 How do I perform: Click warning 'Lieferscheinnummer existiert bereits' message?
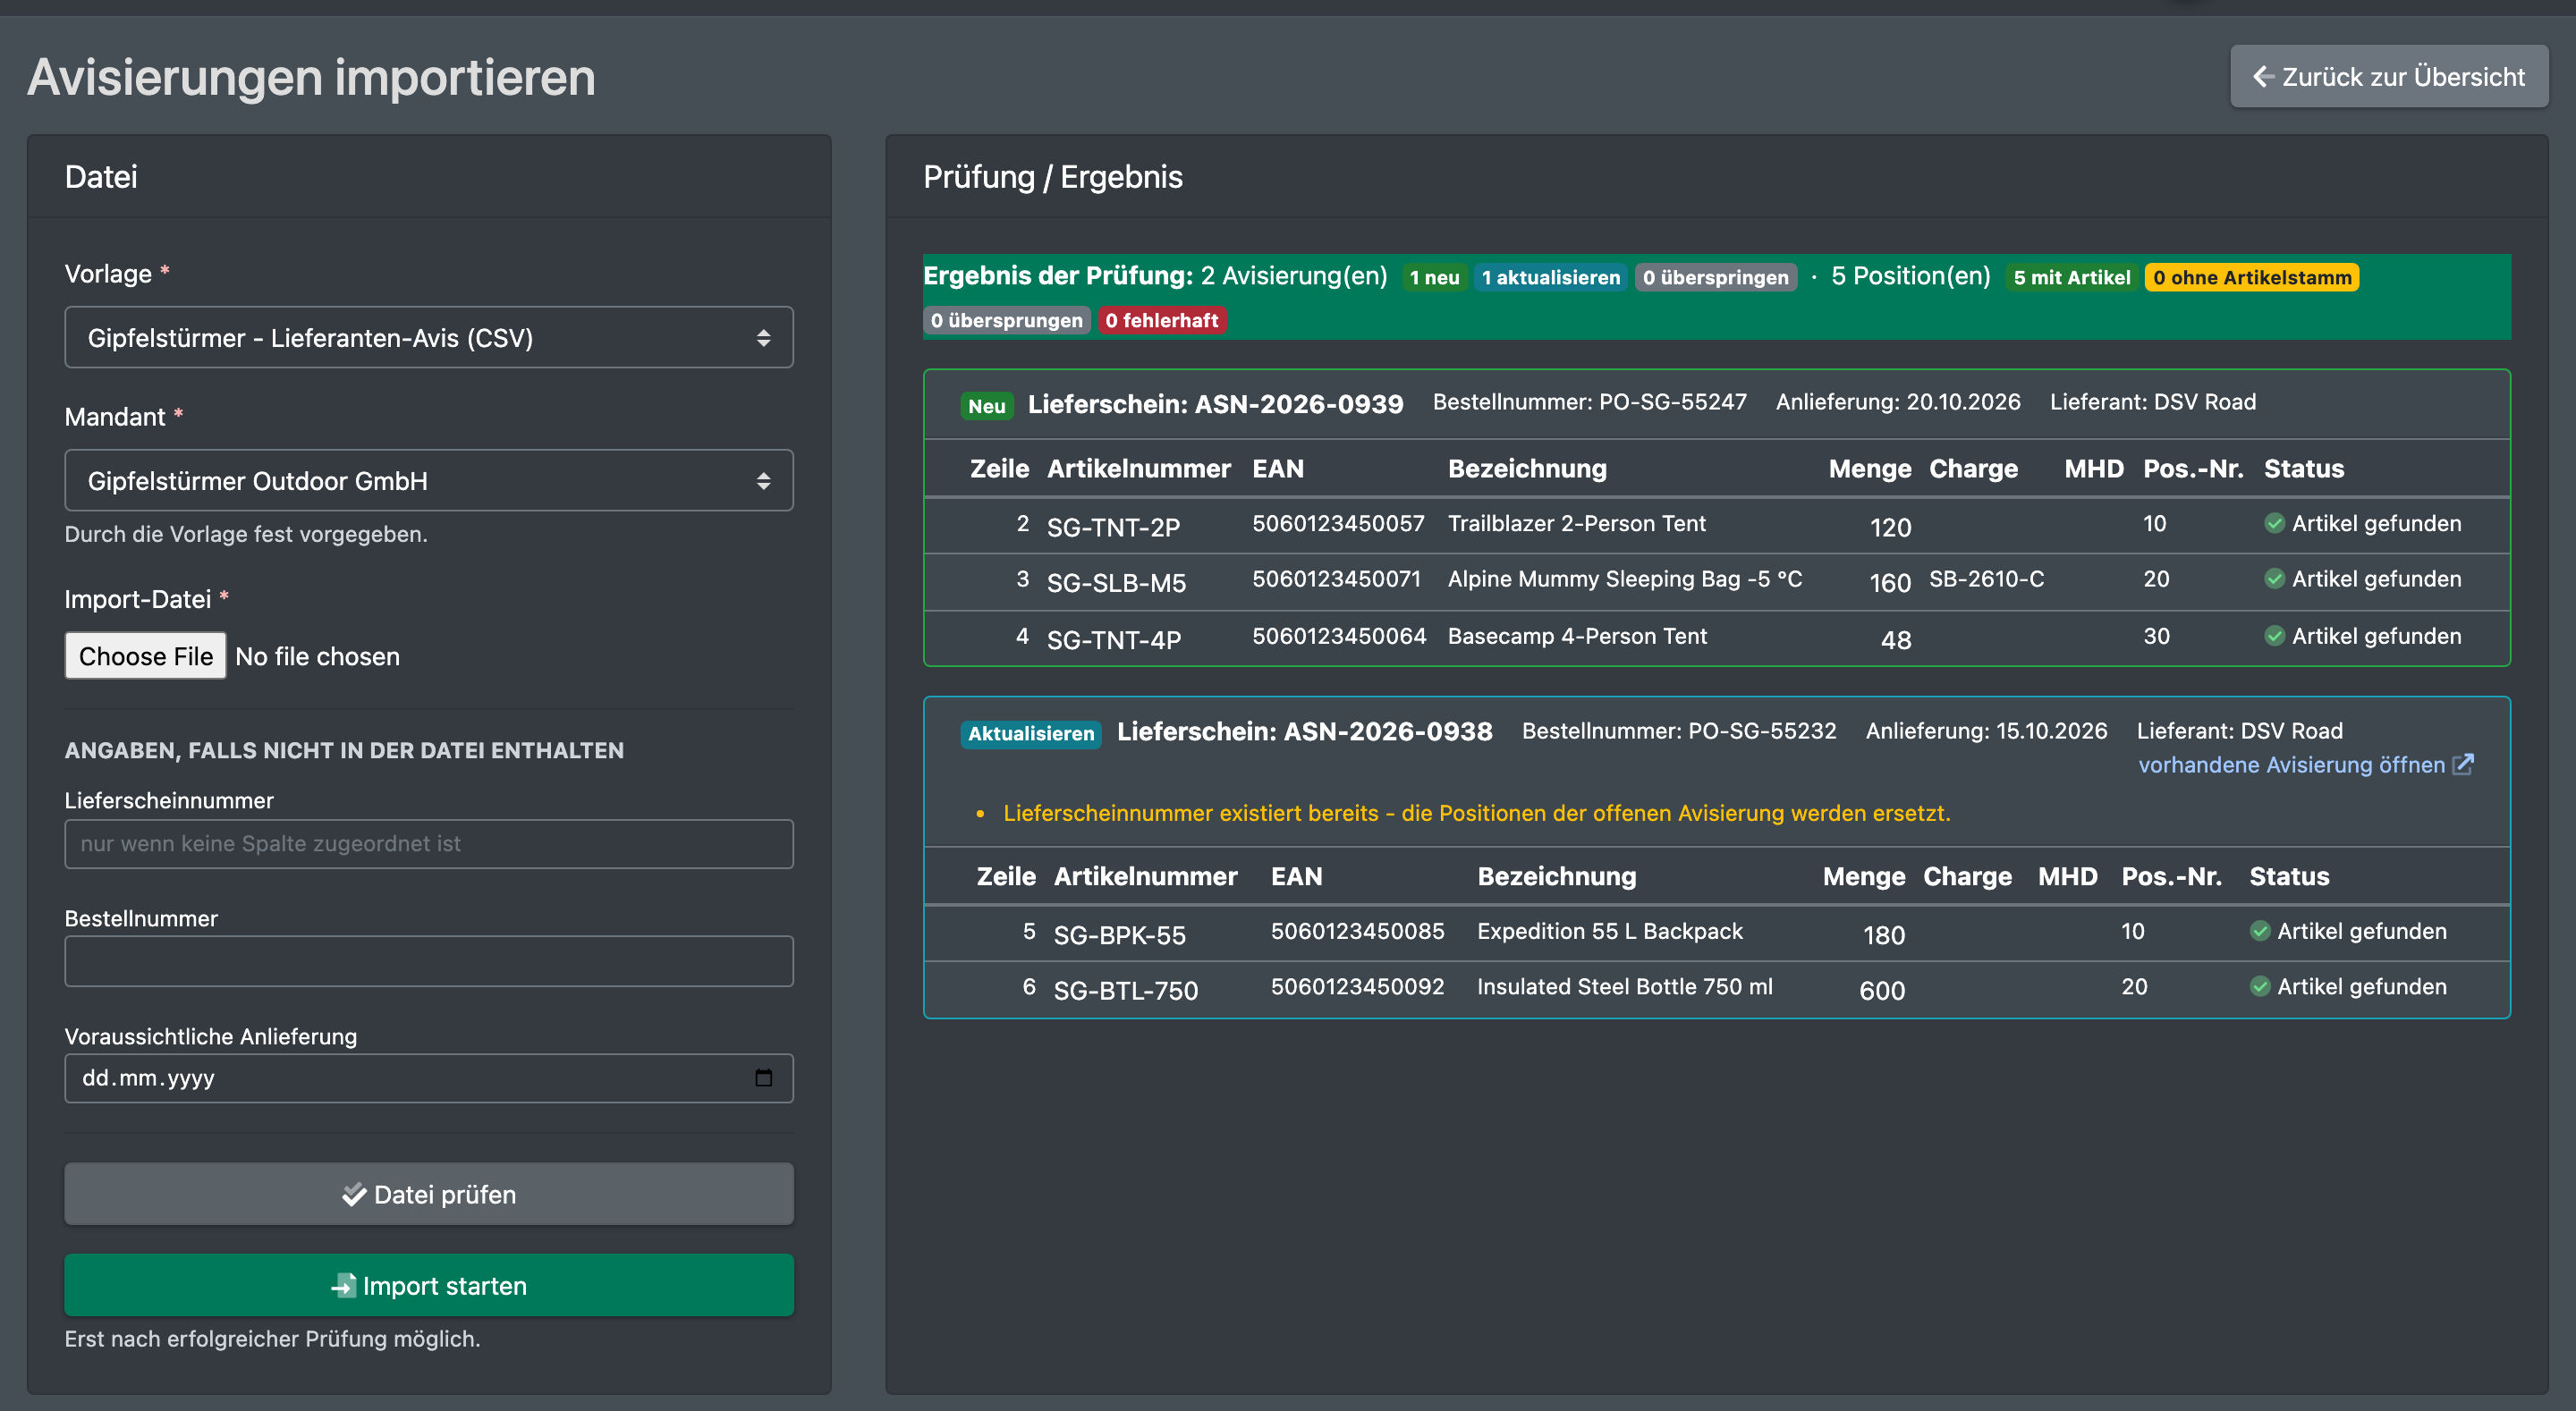point(1477,813)
